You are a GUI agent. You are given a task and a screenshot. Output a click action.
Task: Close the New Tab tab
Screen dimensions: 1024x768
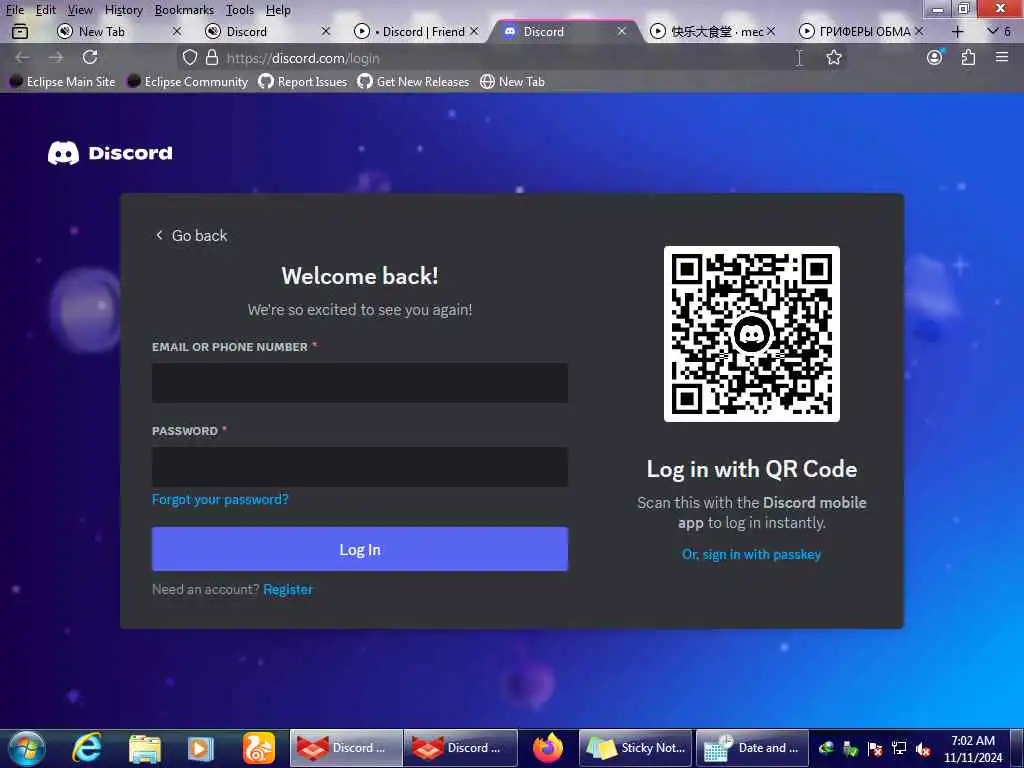pyautogui.click(x=176, y=31)
